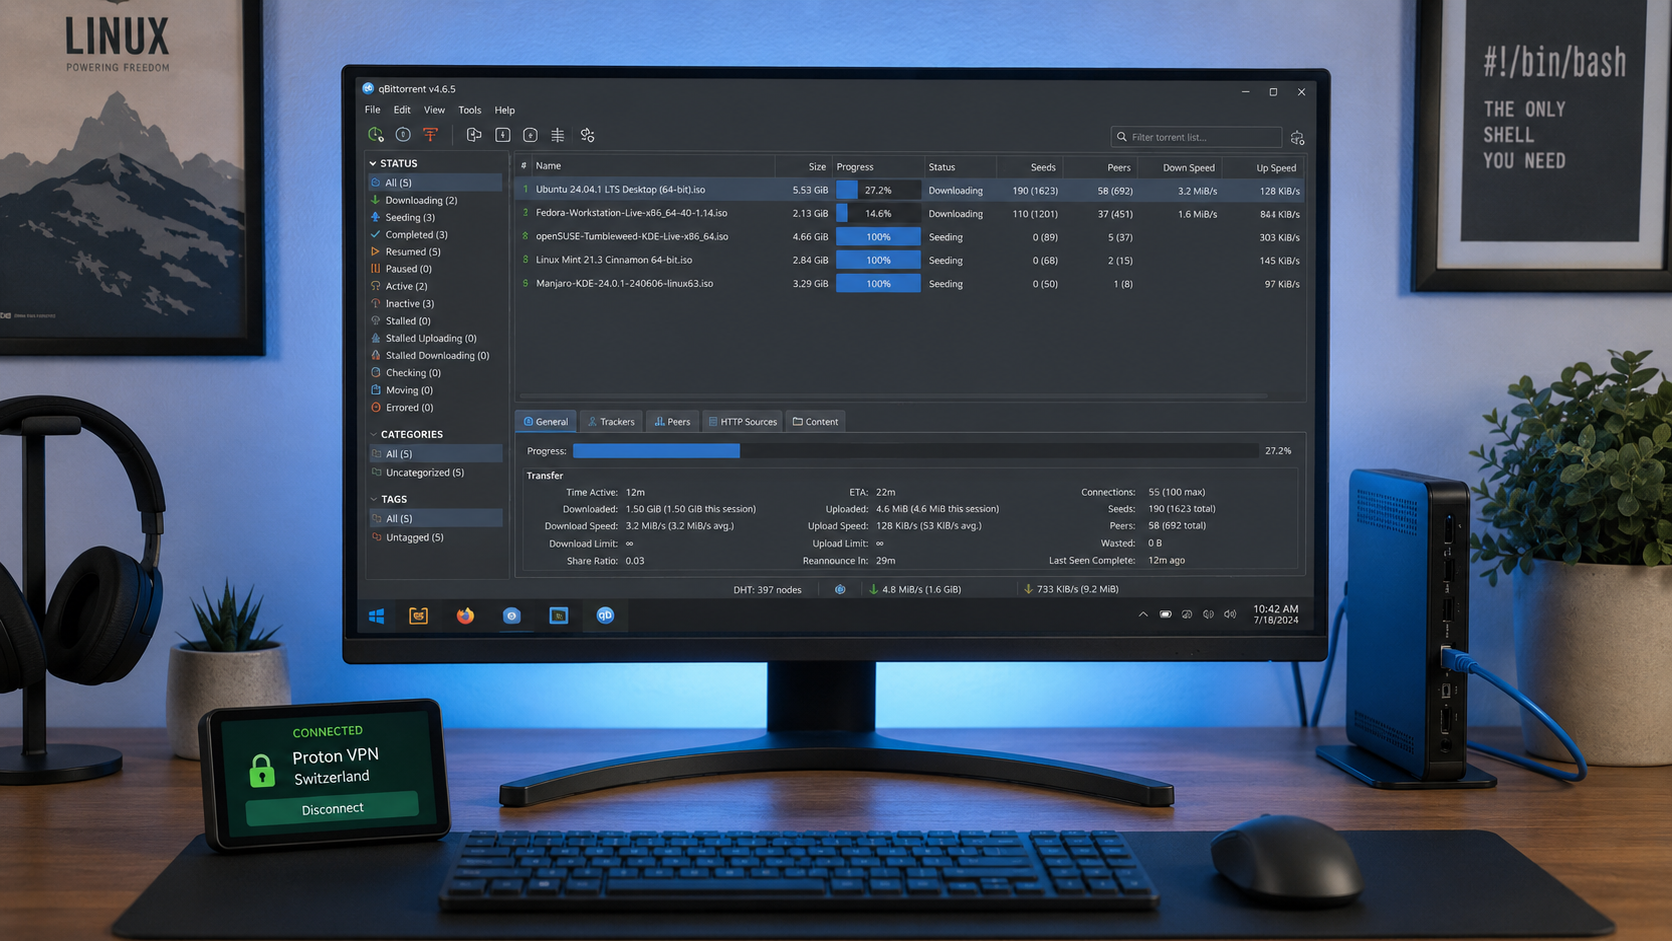The image size is (1672, 941).
Task: Open the View menu
Action: (x=434, y=110)
